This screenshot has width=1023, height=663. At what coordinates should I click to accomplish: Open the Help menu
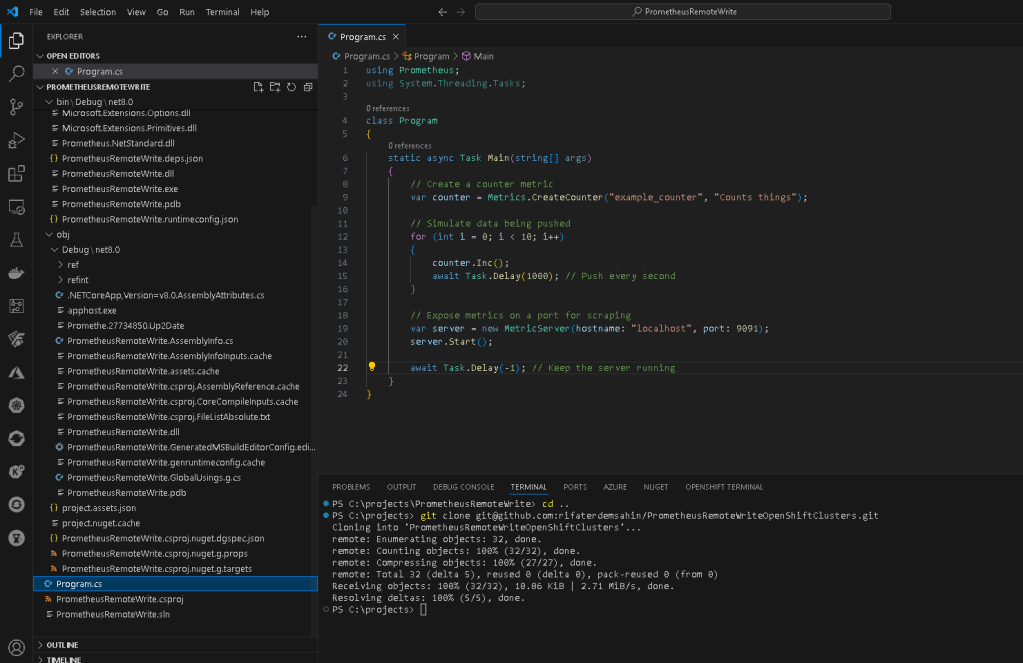pyautogui.click(x=260, y=12)
